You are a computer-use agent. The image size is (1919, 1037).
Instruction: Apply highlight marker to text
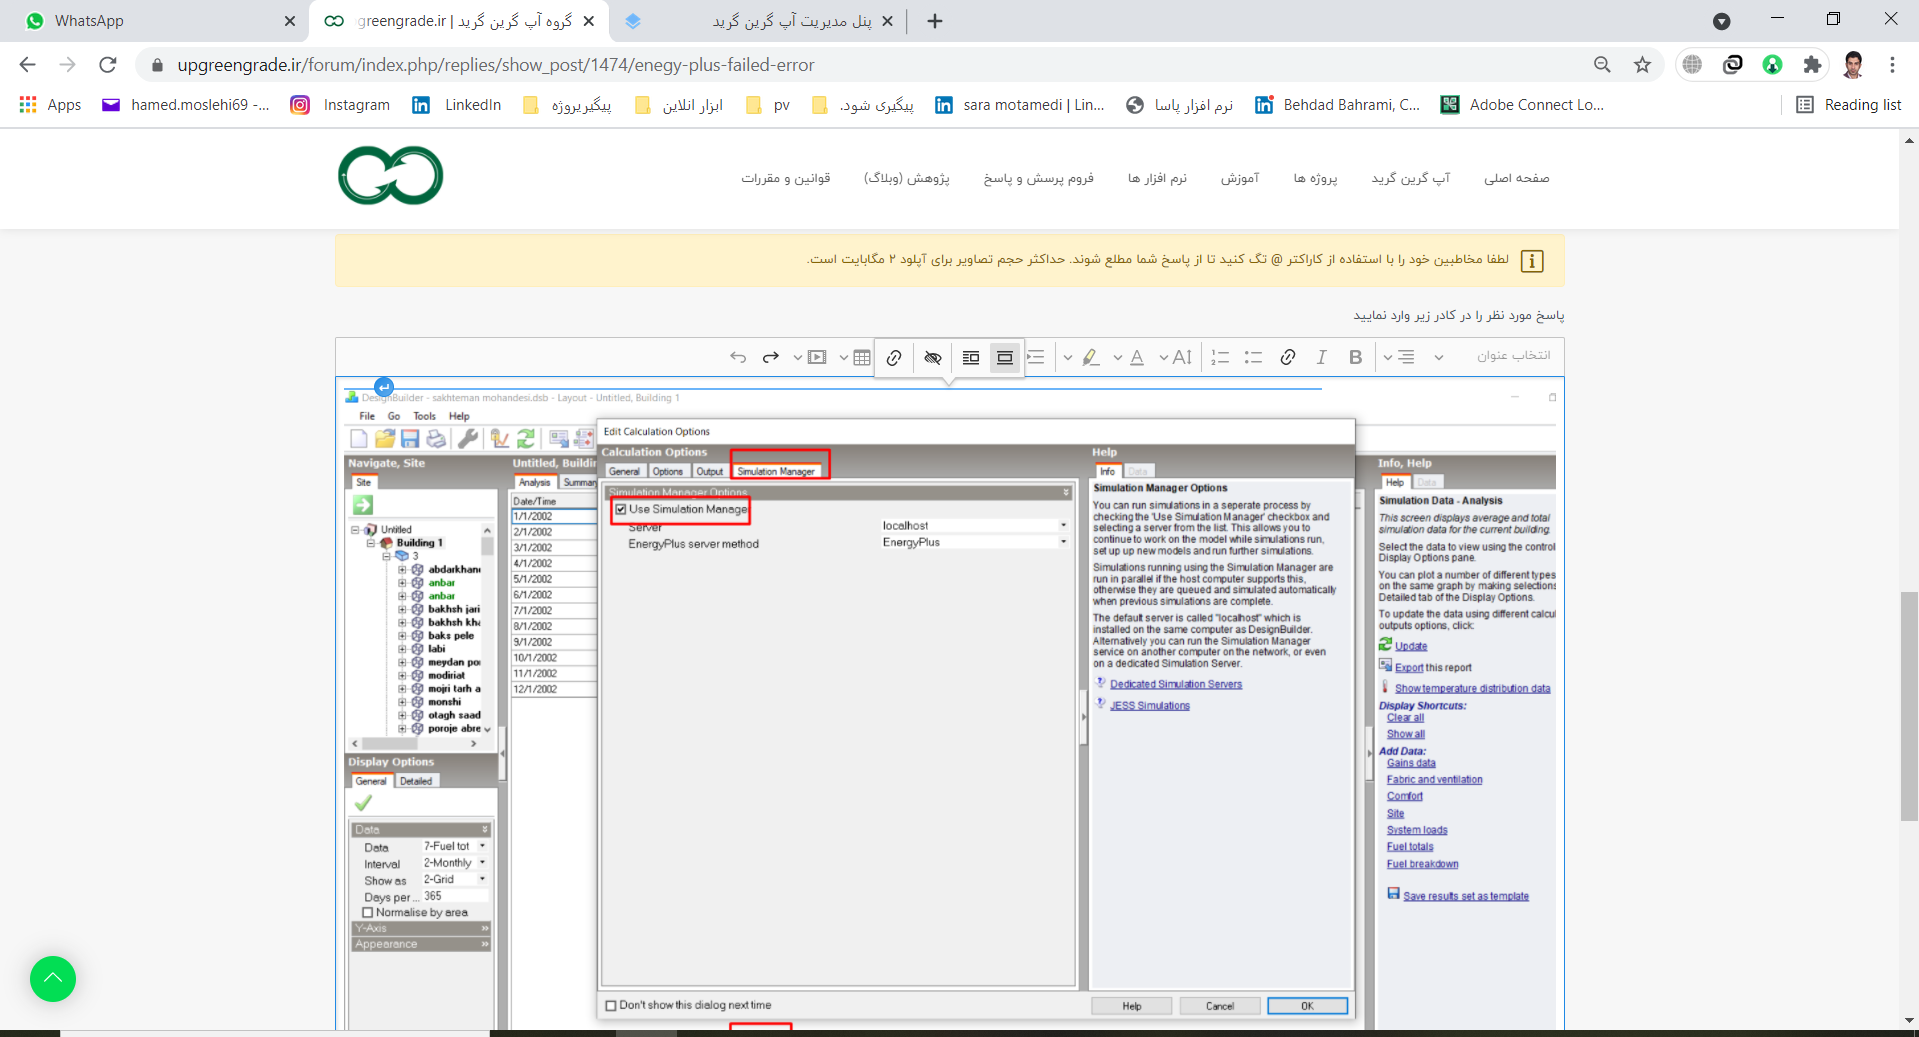click(1091, 357)
